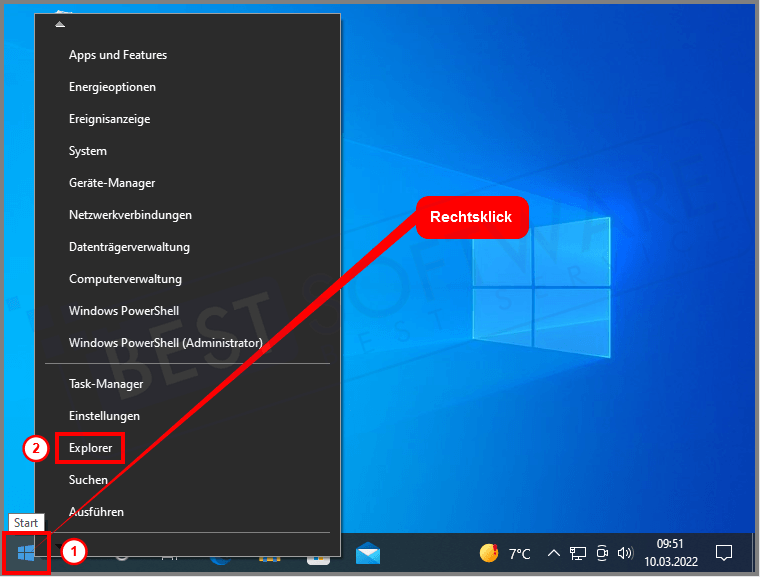Open Geräte-Manager menu item

(x=112, y=183)
